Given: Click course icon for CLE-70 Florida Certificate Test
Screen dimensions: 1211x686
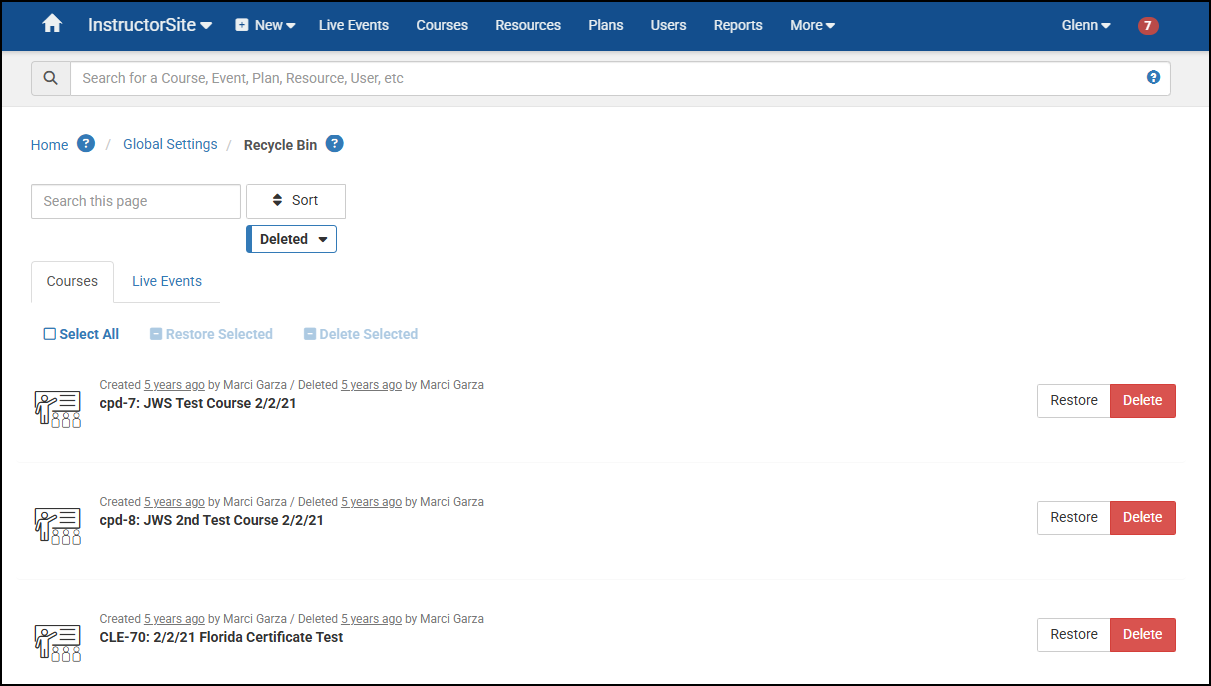Looking at the screenshot, I should click(58, 642).
